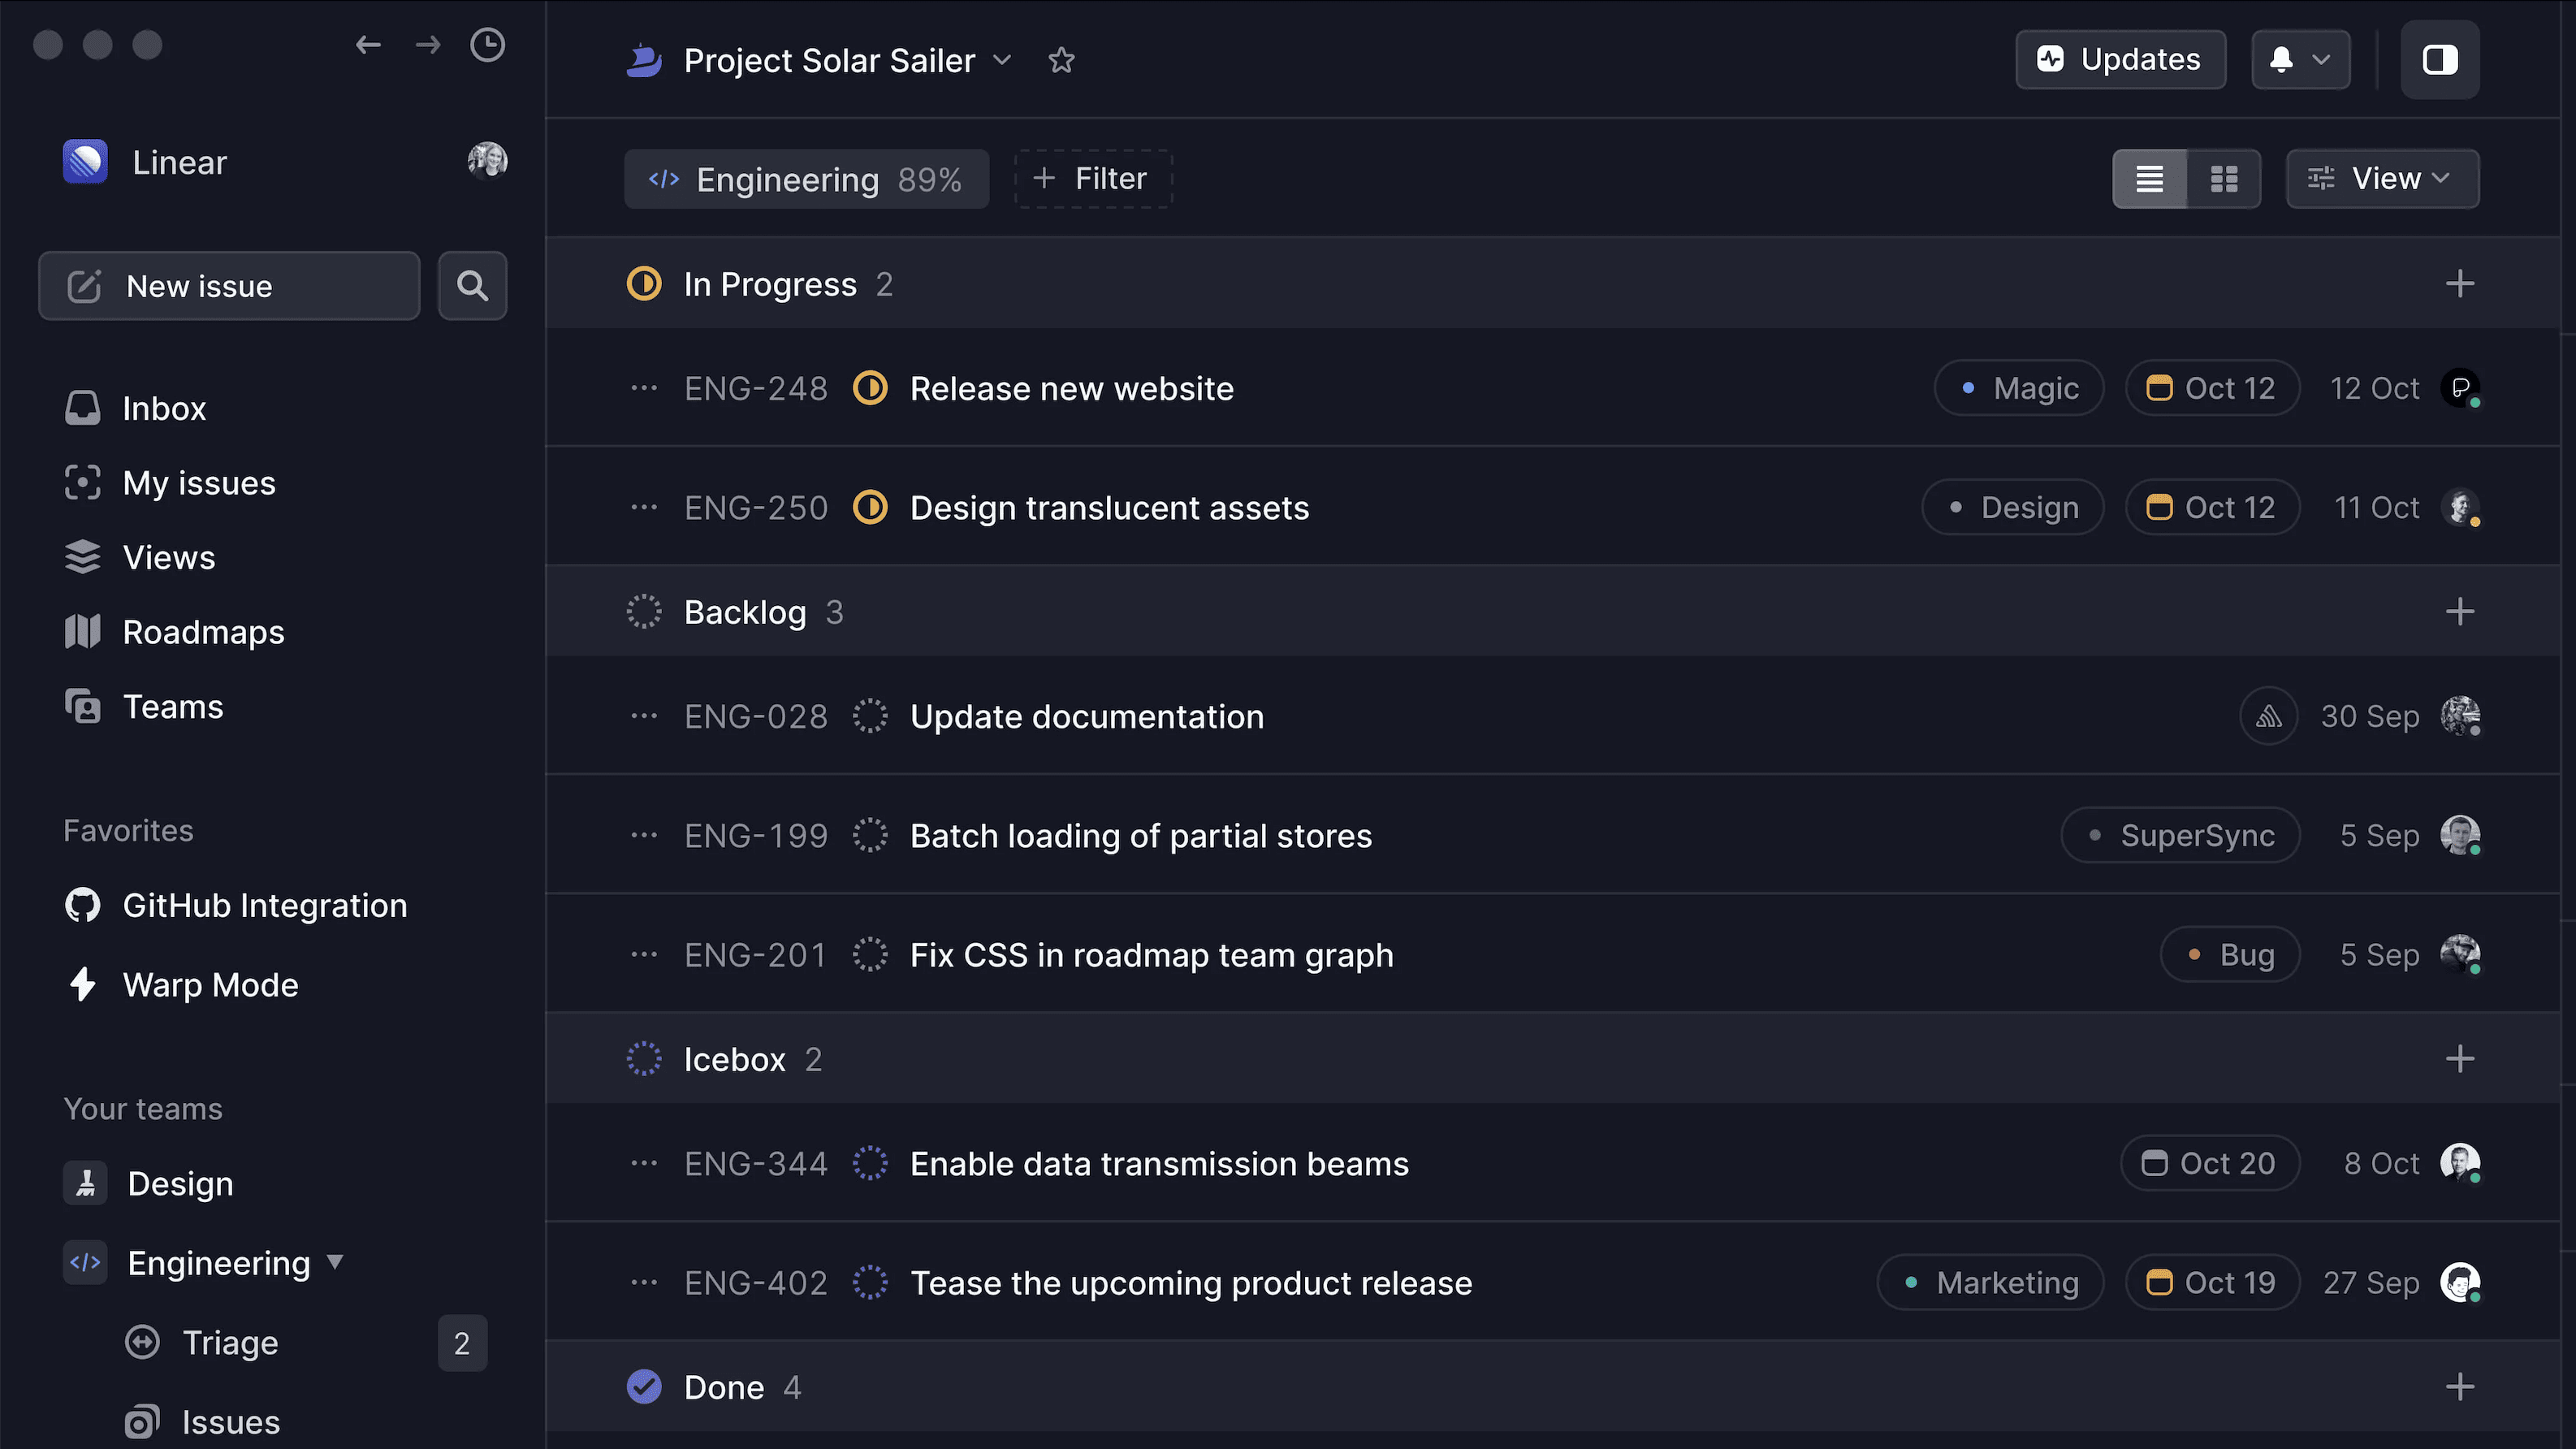
Task: Add an issue to Icebox with plus
Action: (x=2460, y=1059)
